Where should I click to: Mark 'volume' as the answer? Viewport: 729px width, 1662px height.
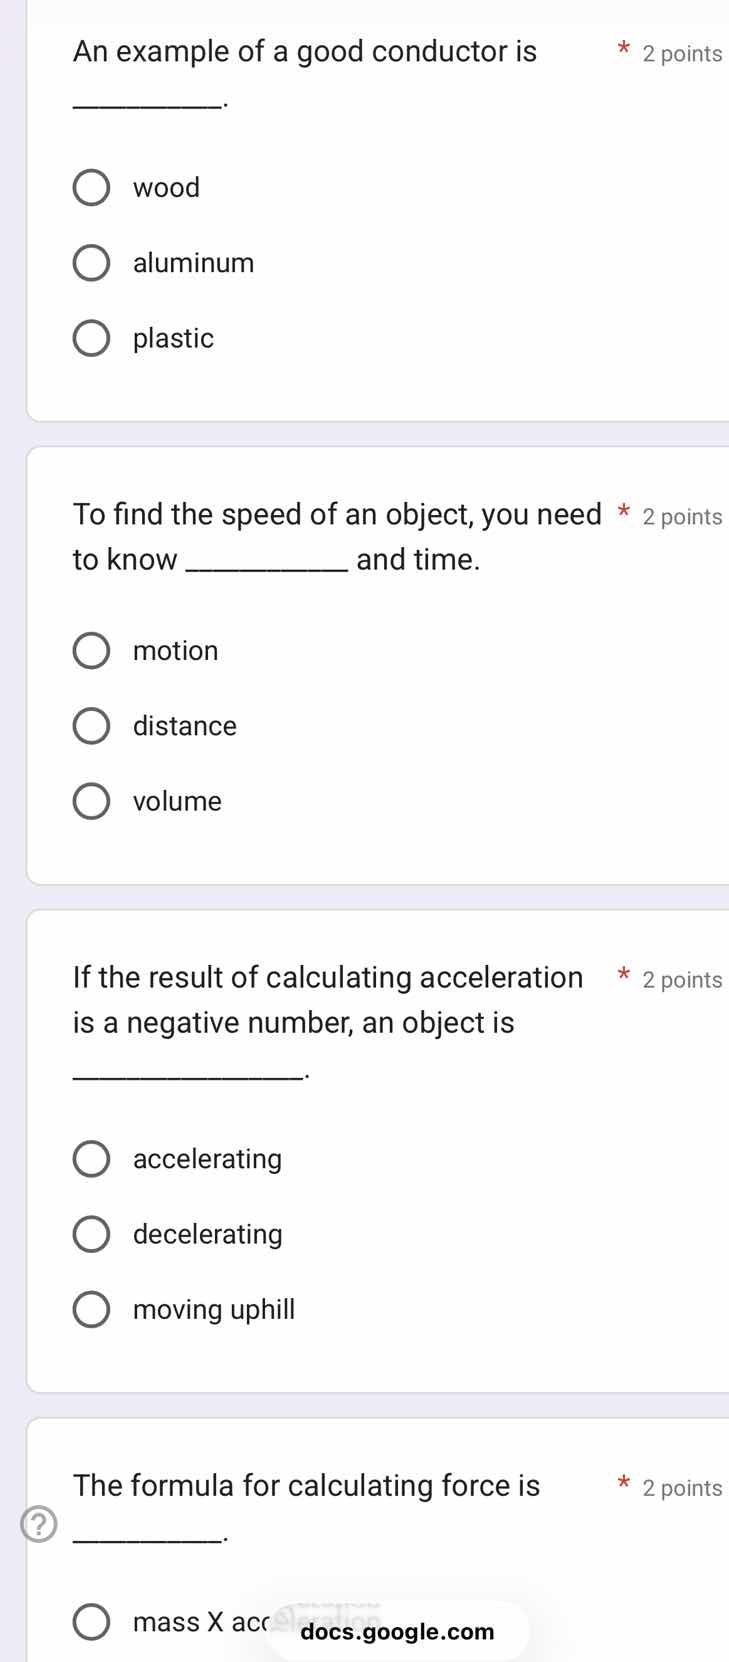point(92,802)
